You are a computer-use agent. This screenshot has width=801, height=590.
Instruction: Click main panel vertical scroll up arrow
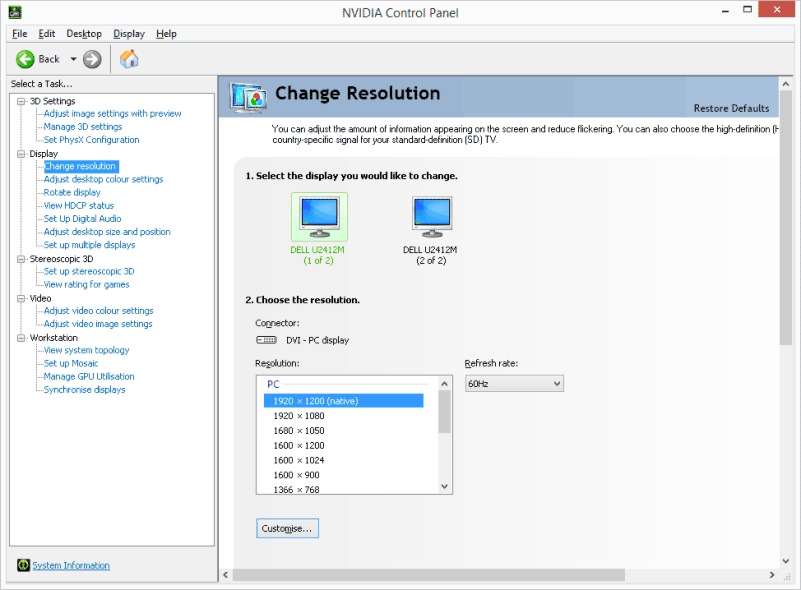(786, 83)
